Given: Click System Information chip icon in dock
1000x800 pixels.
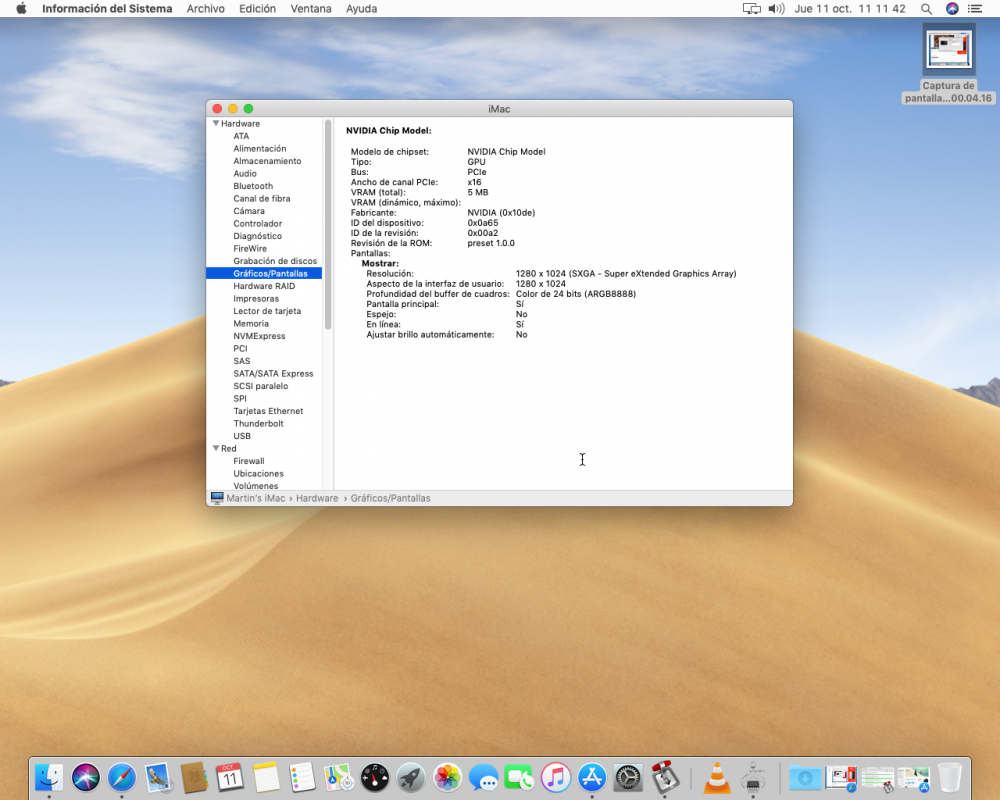Looking at the screenshot, I should pos(753,778).
